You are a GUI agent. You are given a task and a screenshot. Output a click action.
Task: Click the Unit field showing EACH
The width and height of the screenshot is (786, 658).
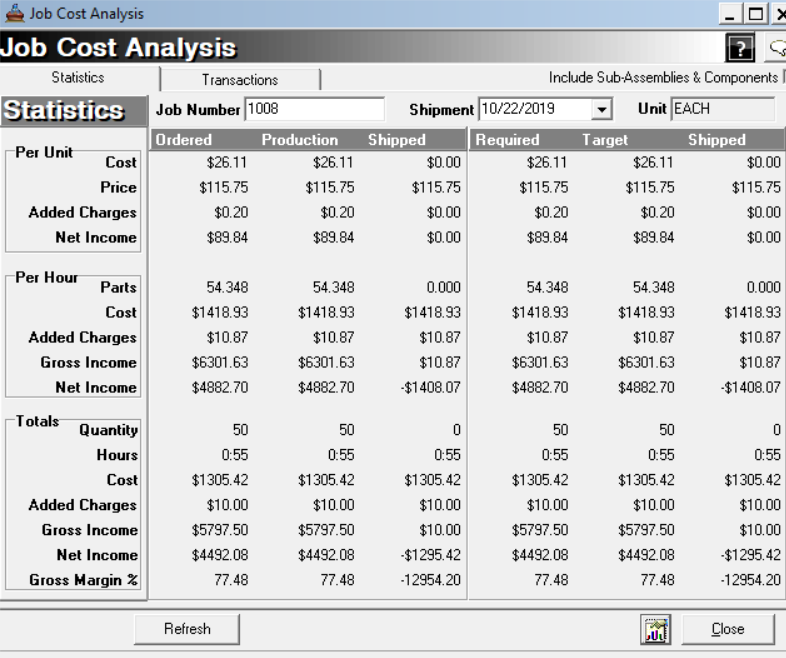point(723,109)
